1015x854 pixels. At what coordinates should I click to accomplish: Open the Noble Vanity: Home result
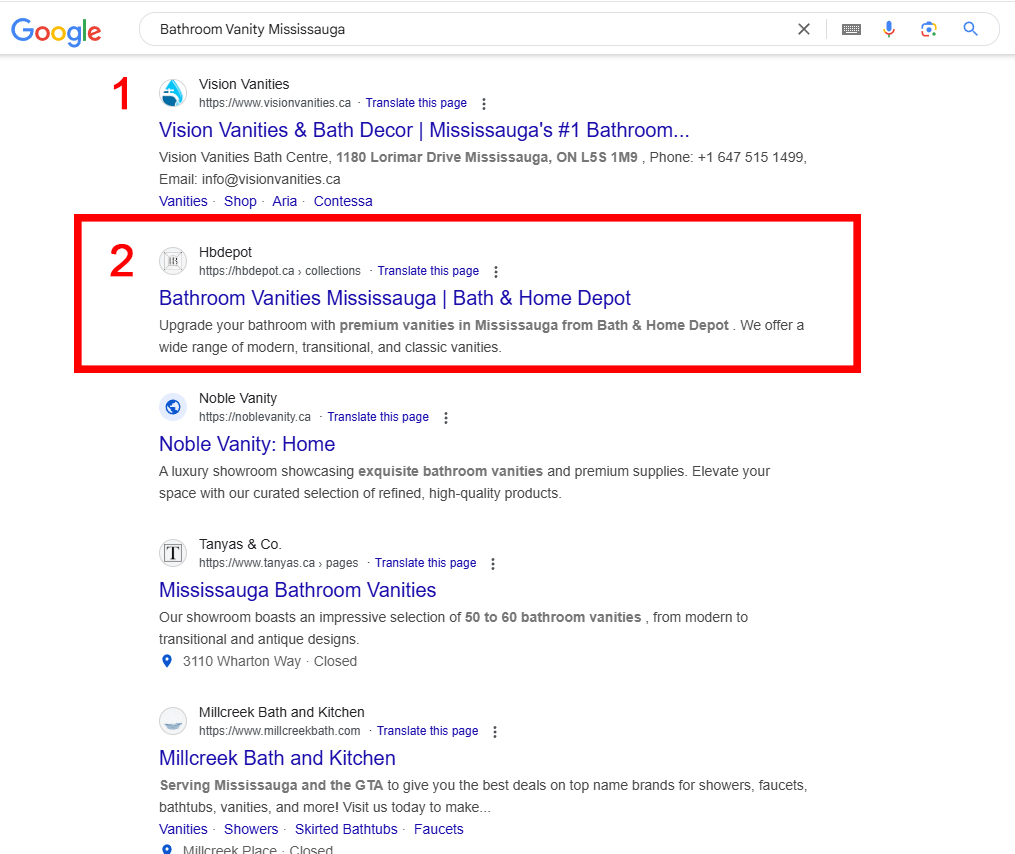click(247, 444)
